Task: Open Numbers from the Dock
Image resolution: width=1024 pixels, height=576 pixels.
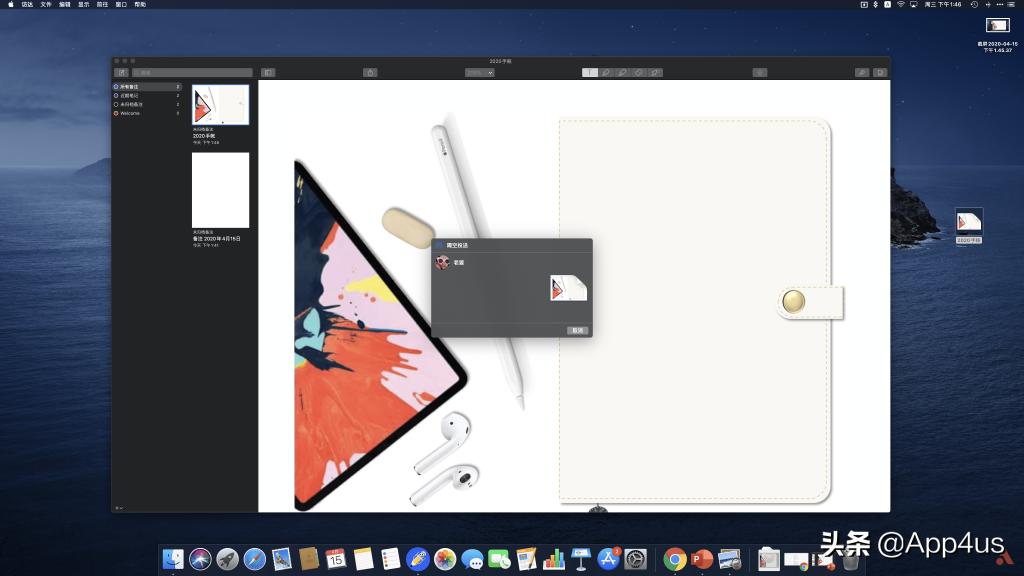Action: tap(554, 559)
